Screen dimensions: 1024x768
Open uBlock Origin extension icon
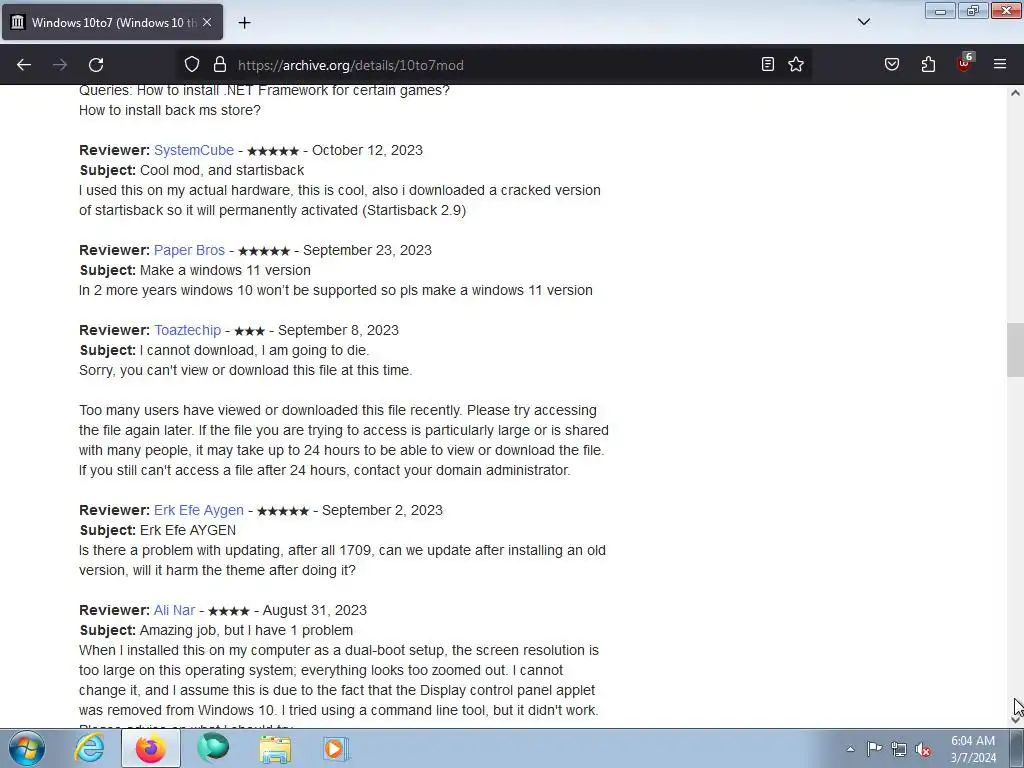(965, 63)
